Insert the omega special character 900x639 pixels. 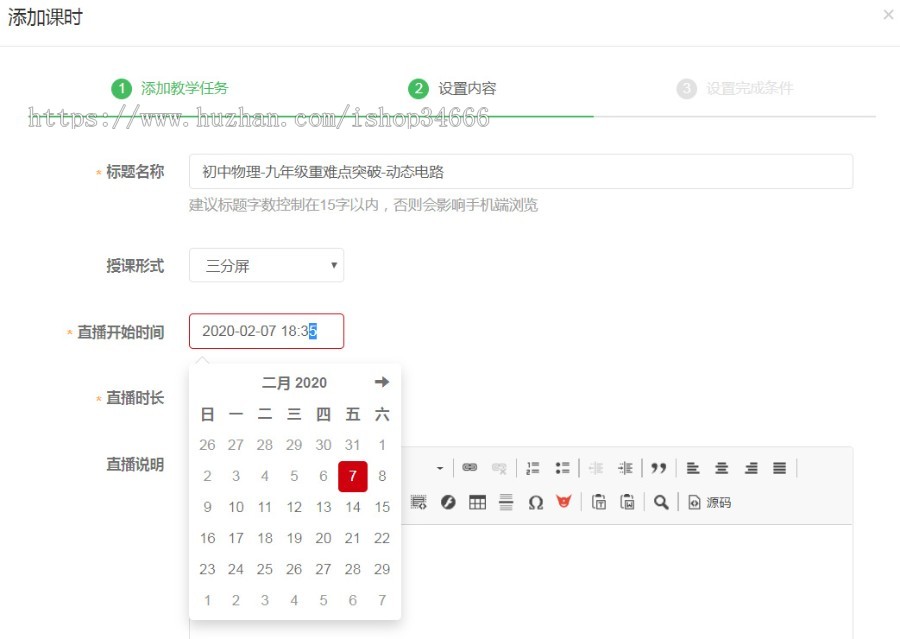[535, 502]
